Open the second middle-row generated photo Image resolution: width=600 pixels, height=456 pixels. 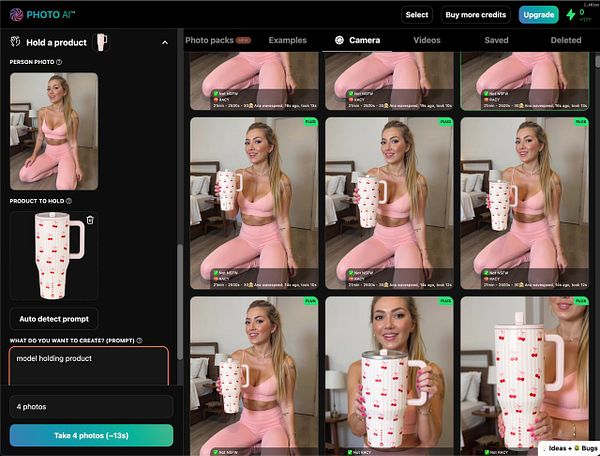[x=389, y=203]
